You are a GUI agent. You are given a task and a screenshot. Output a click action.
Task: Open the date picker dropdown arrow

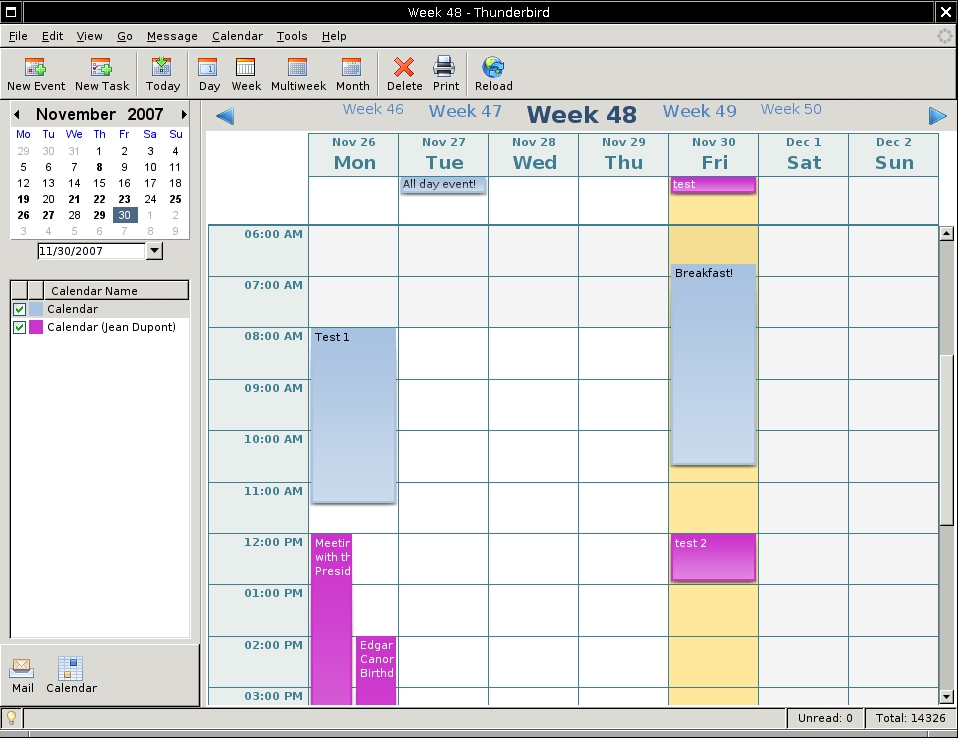154,251
